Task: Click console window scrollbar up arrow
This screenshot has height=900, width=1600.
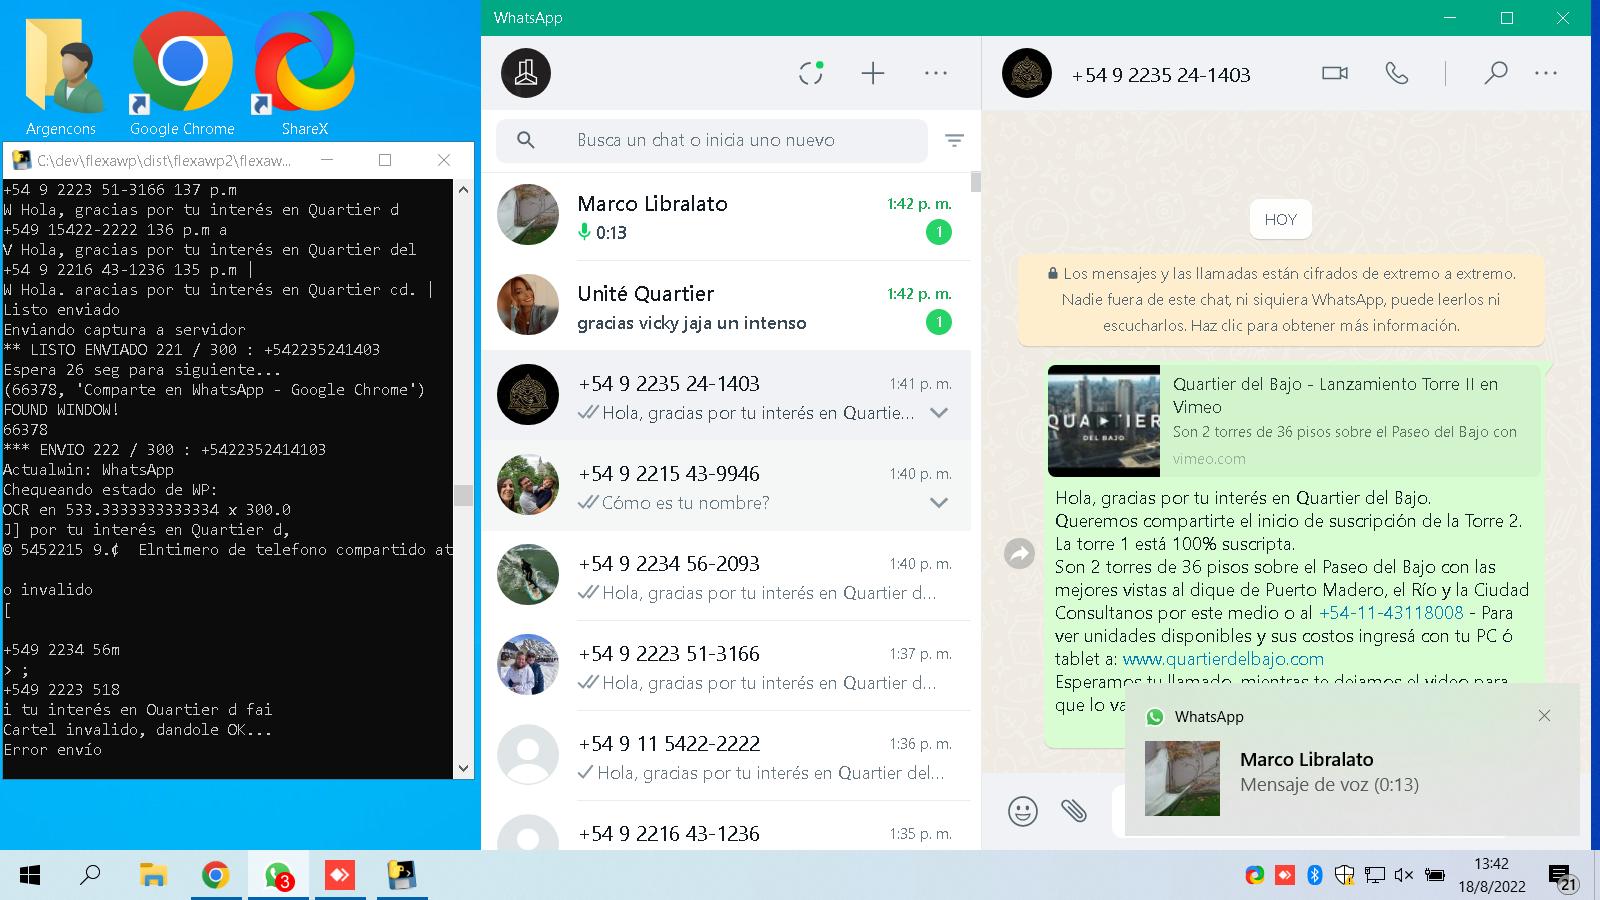Action: tap(462, 189)
